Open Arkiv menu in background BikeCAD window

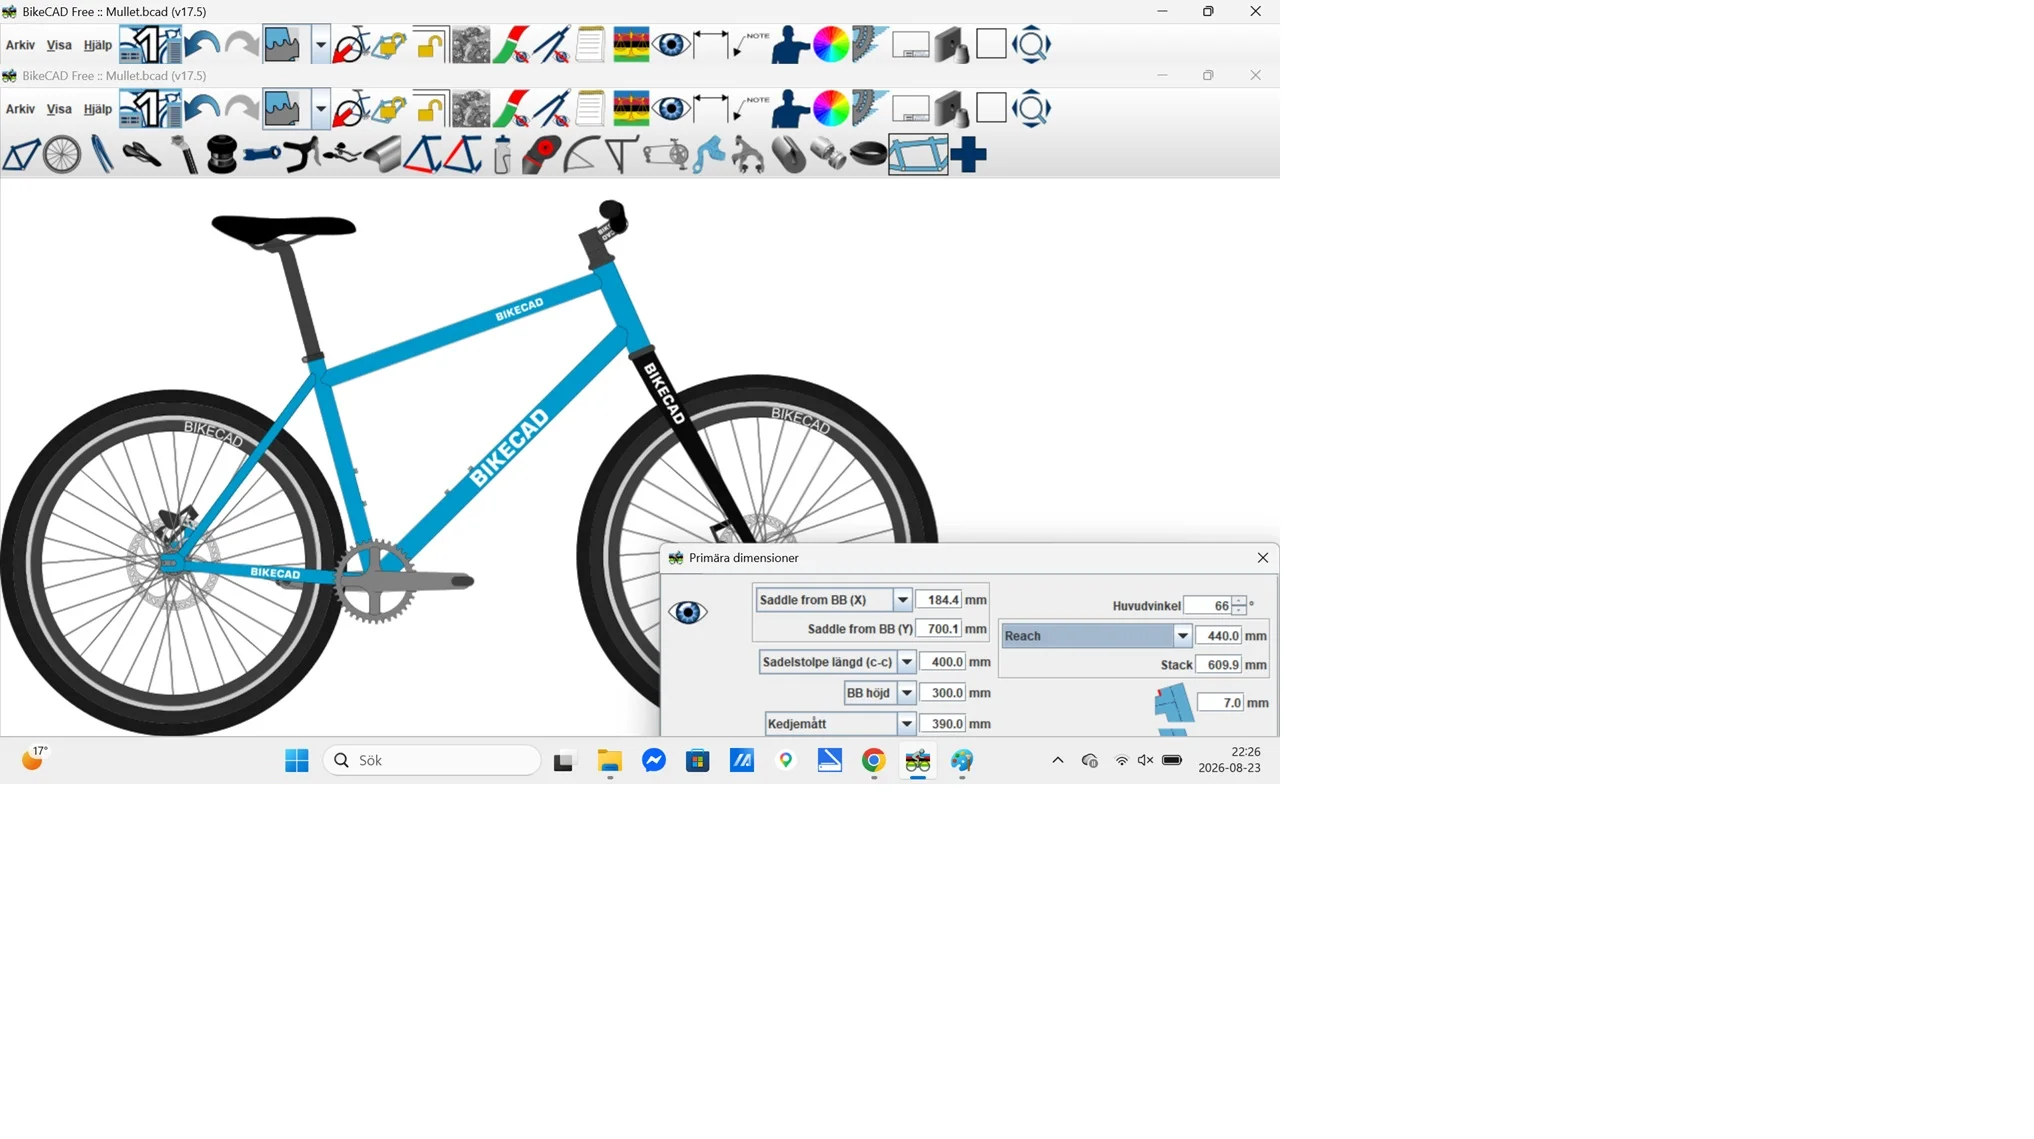[20, 45]
